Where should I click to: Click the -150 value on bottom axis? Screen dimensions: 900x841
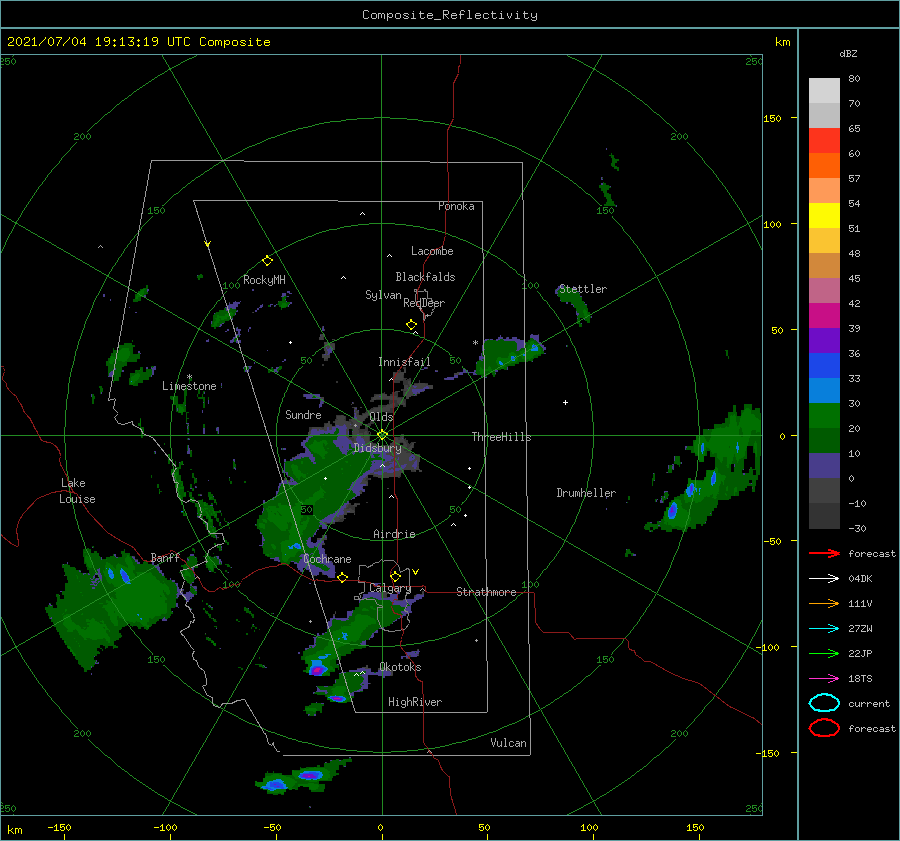59,827
